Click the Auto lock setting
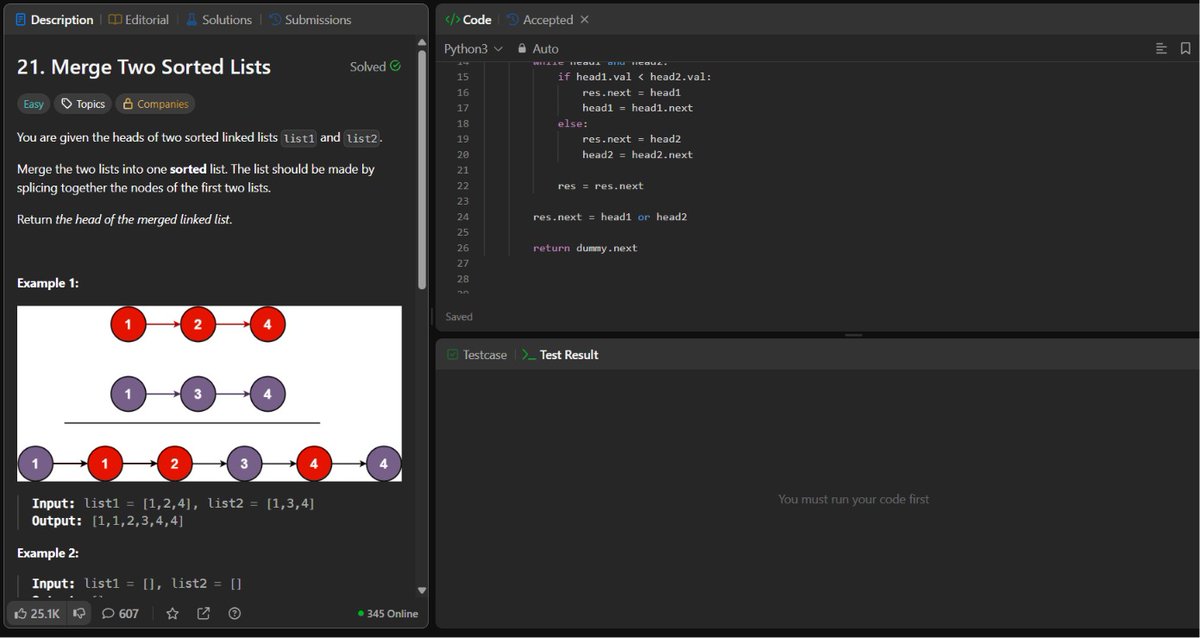The image size is (1200, 638). (x=537, y=48)
